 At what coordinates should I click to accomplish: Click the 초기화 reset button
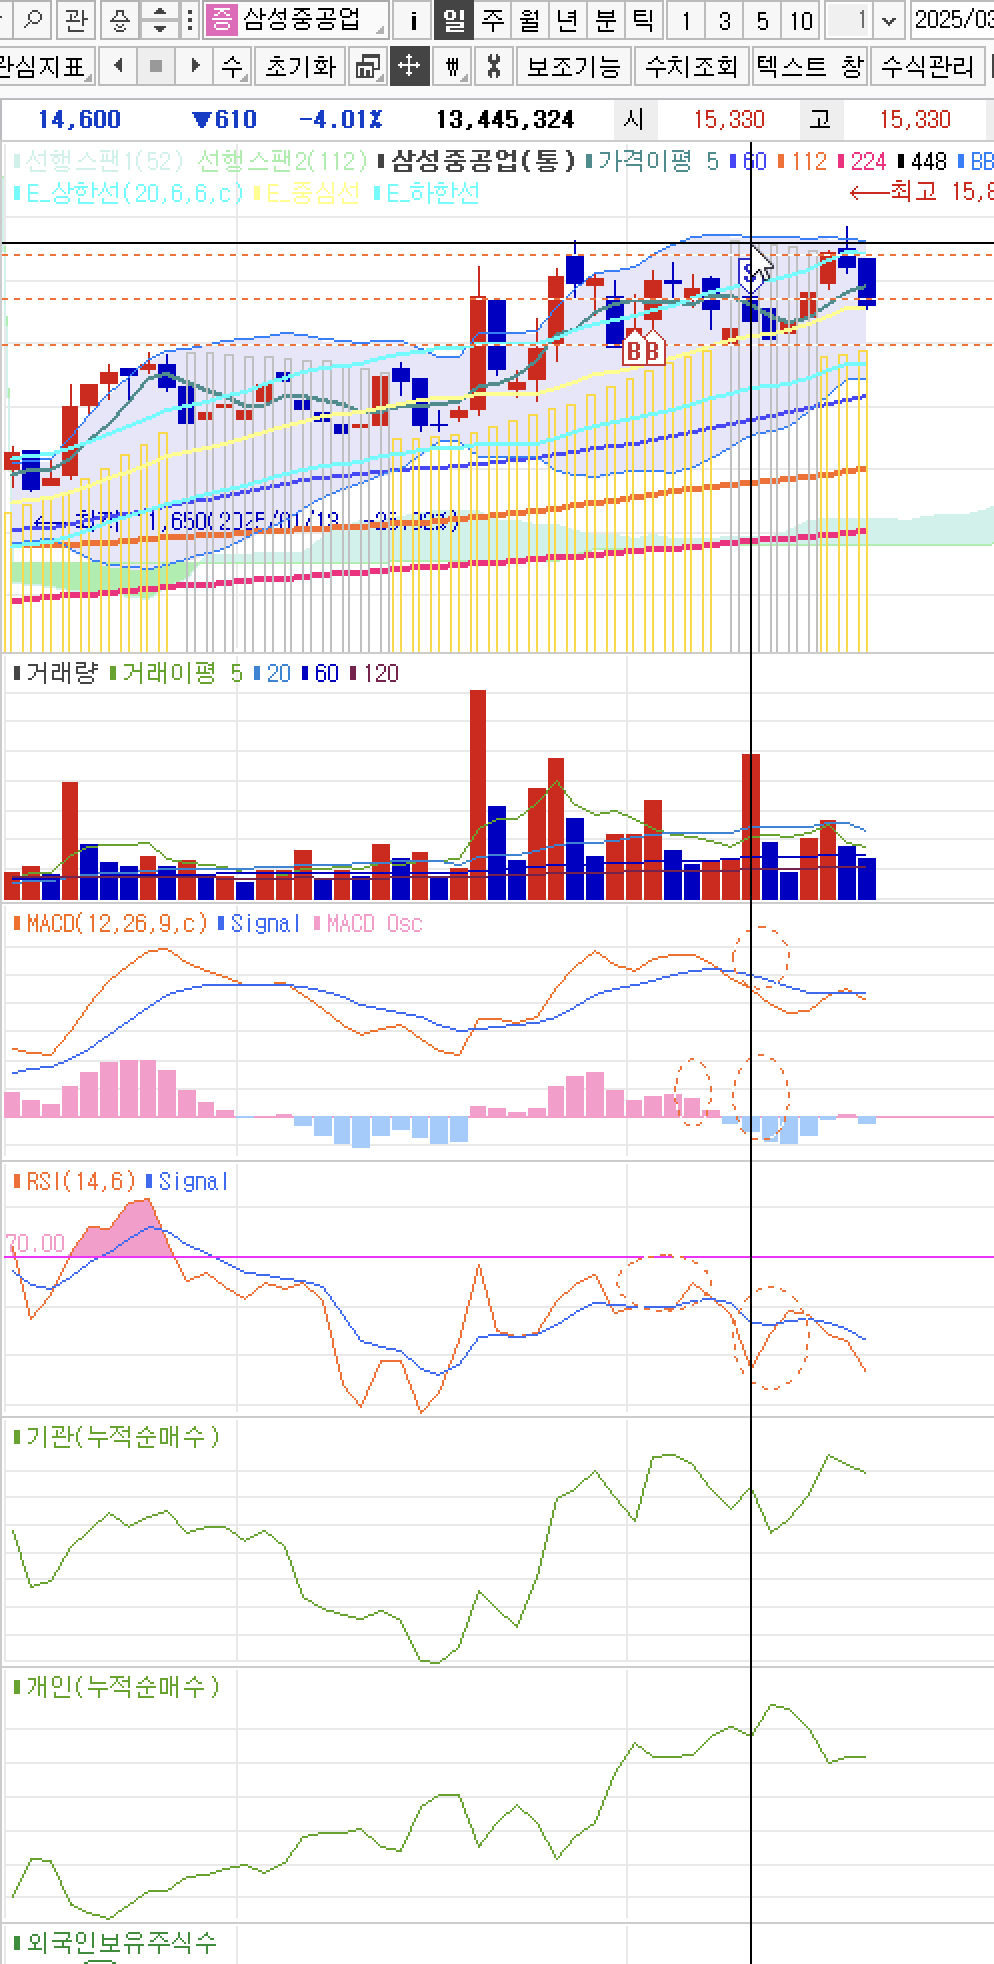pyautogui.click(x=300, y=67)
